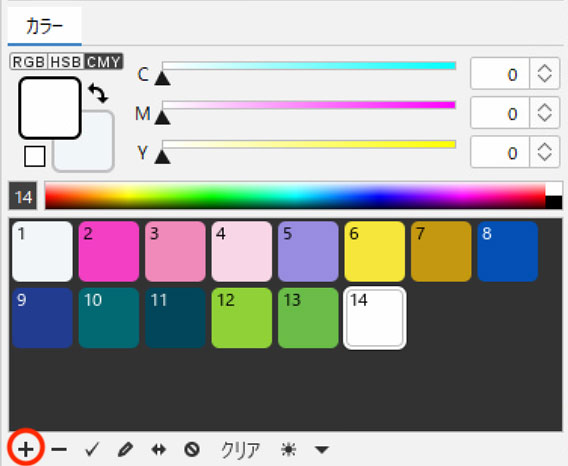This screenshot has width=568, height=466.
Task: Click the stepper arrows for Y value
Action: [x=544, y=152]
